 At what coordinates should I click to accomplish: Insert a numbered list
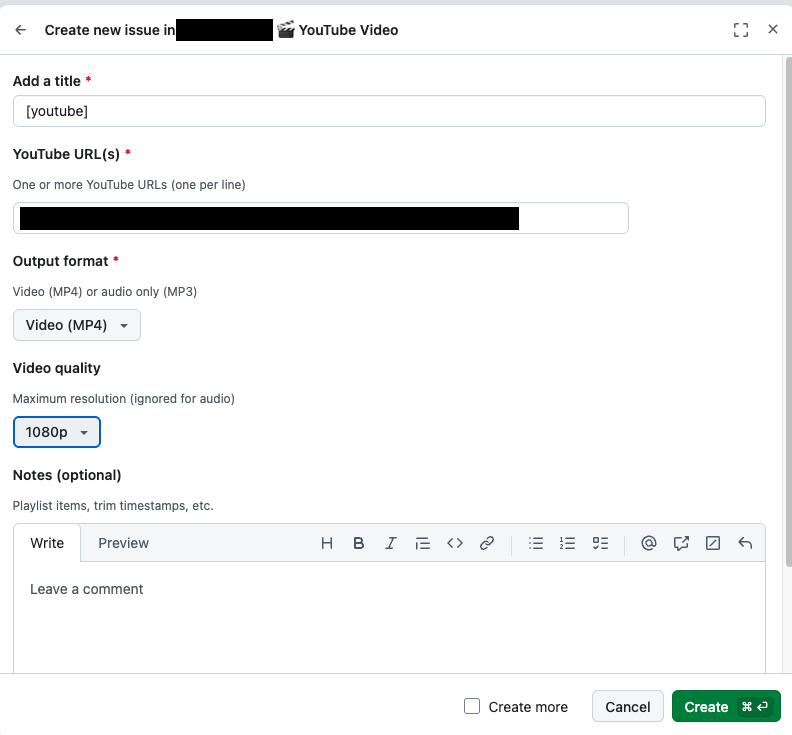(568, 543)
